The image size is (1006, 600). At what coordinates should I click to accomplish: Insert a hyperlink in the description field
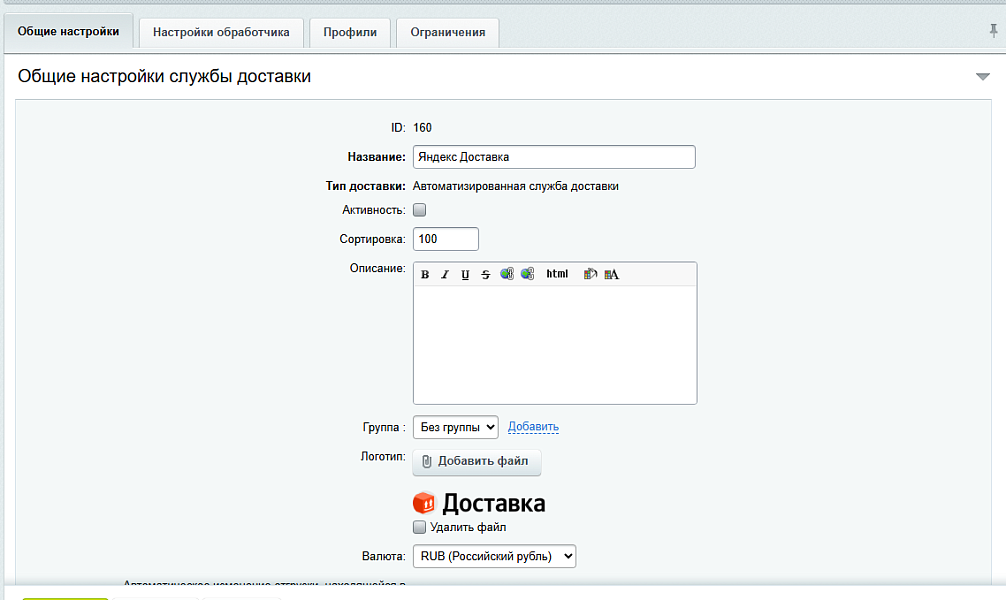pyautogui.click(x=507, y=273)
